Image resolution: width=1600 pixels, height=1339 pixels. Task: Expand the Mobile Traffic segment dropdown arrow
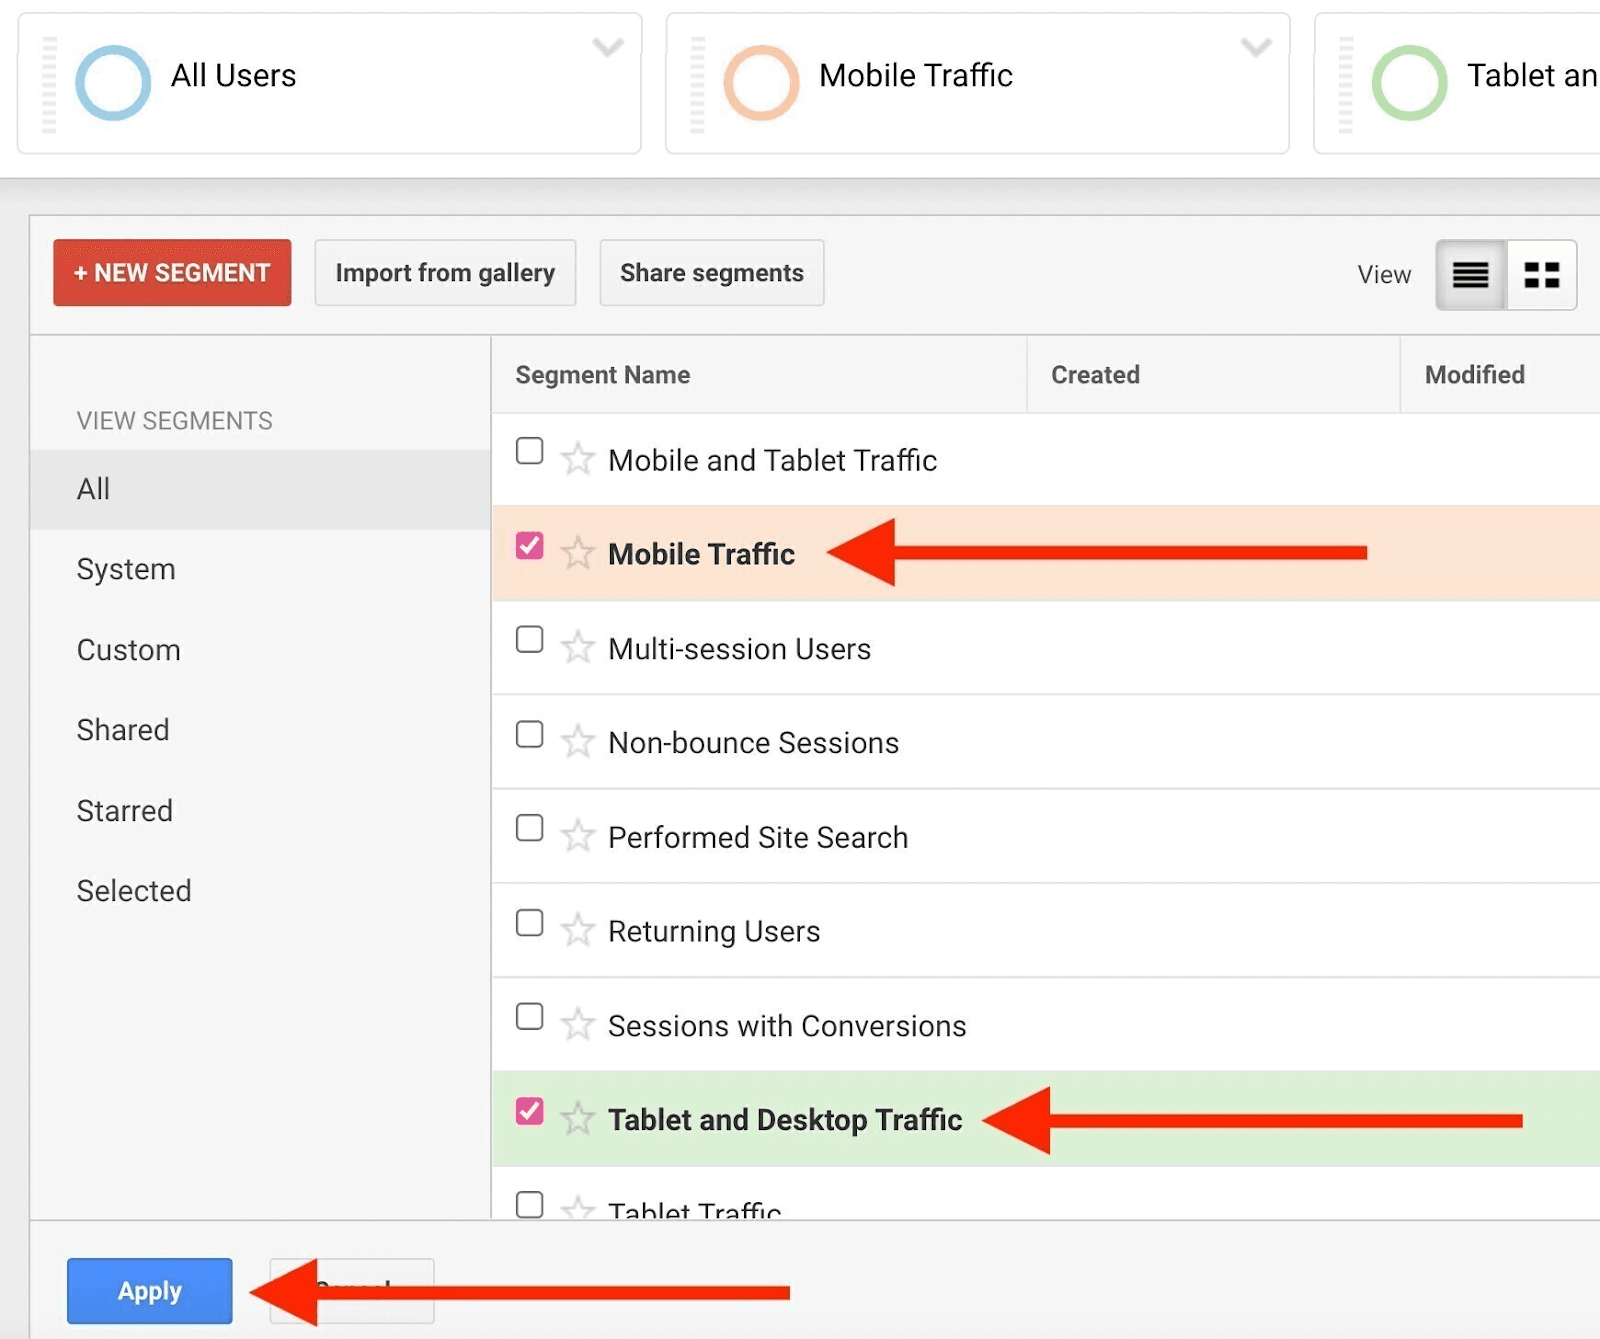tap(1255, 47)
